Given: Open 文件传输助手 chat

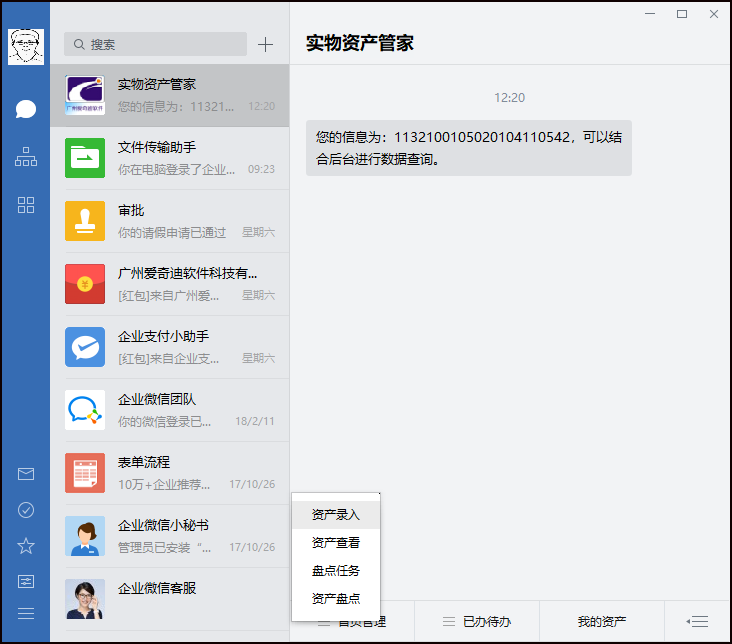Looking at the screenshot, I should [169, 158].
